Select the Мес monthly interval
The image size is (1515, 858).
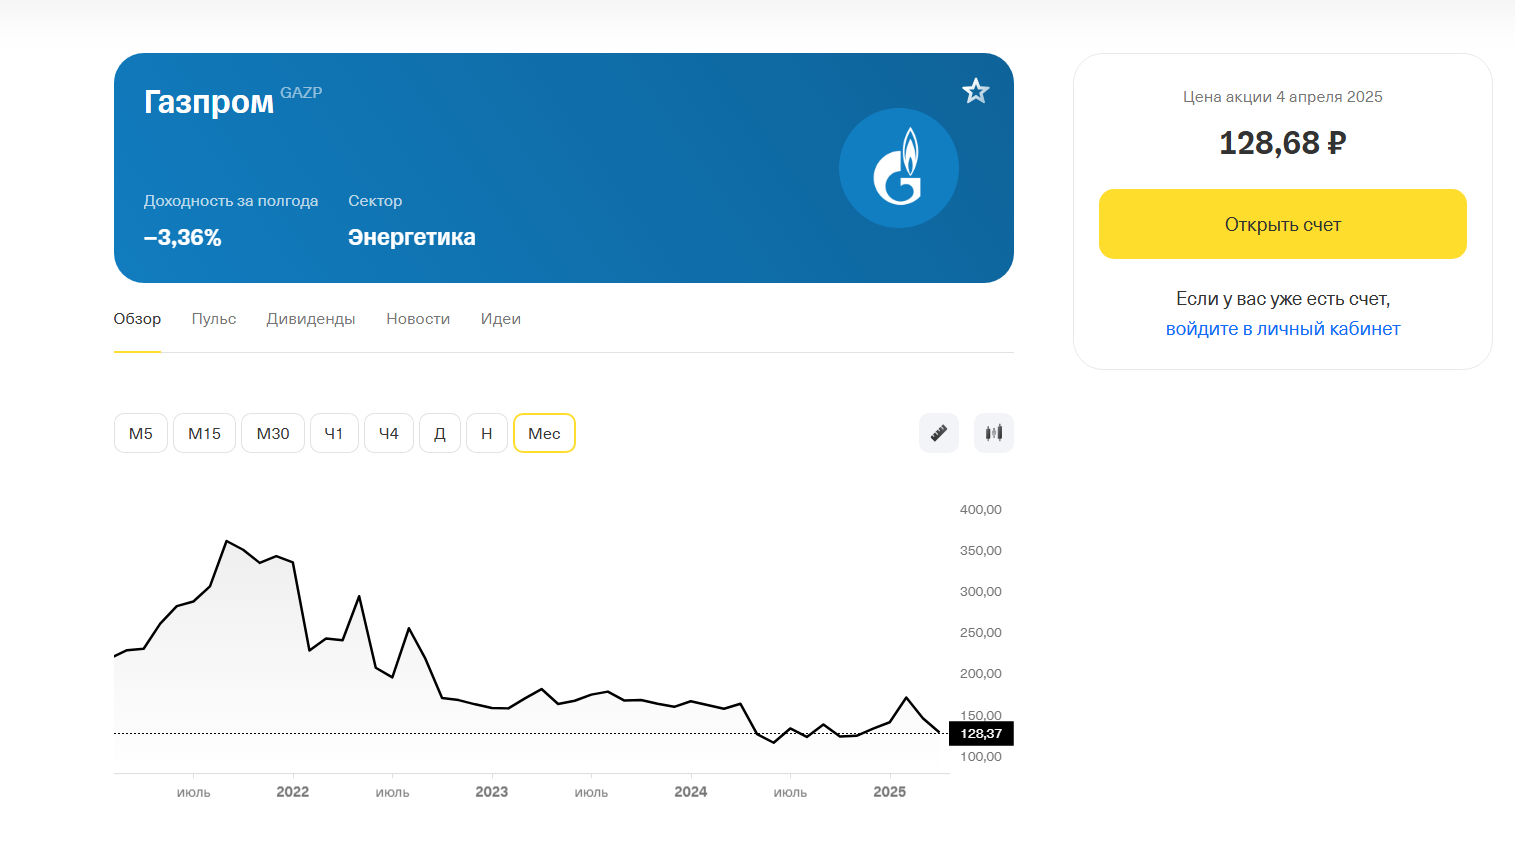(544, 433)
